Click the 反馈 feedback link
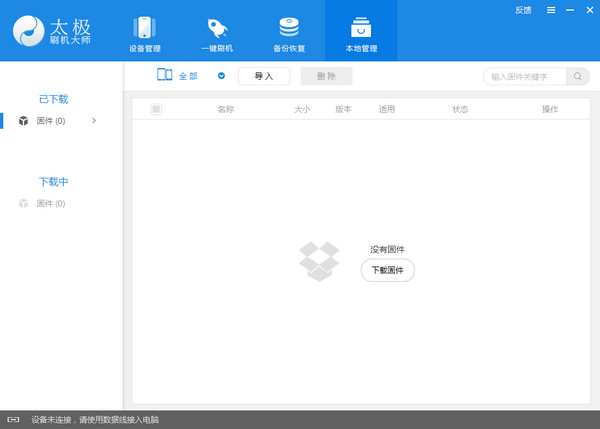This screenshot has height=429, width=600. (x=523, y=10)
